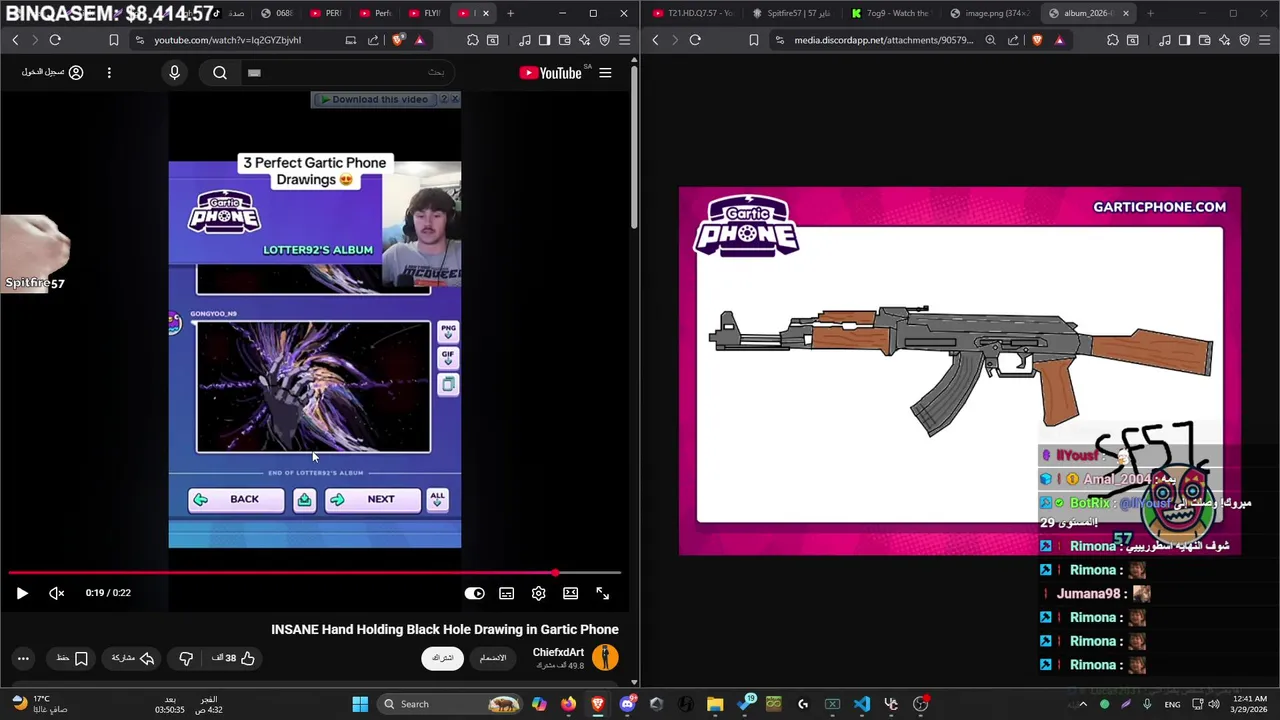
Task: Like the video with 38K thumbs up
Action: [234, 658]
